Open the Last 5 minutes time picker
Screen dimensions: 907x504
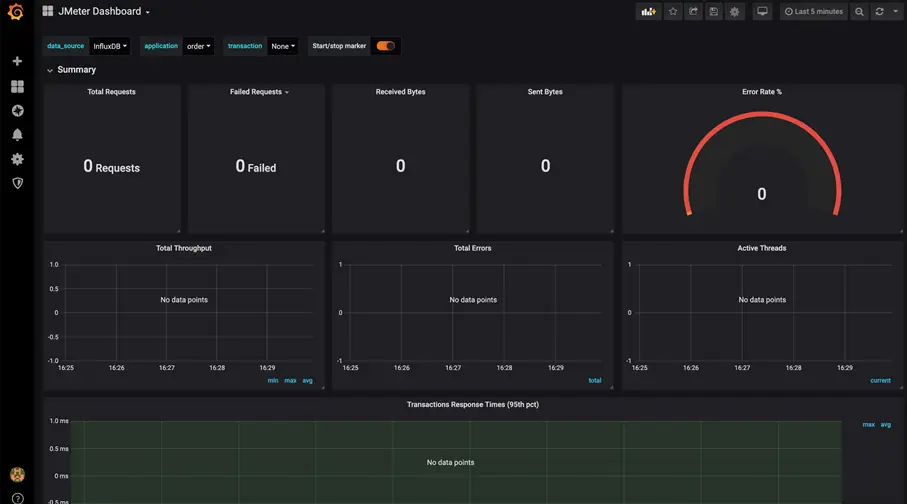click(x=814, y=12)
